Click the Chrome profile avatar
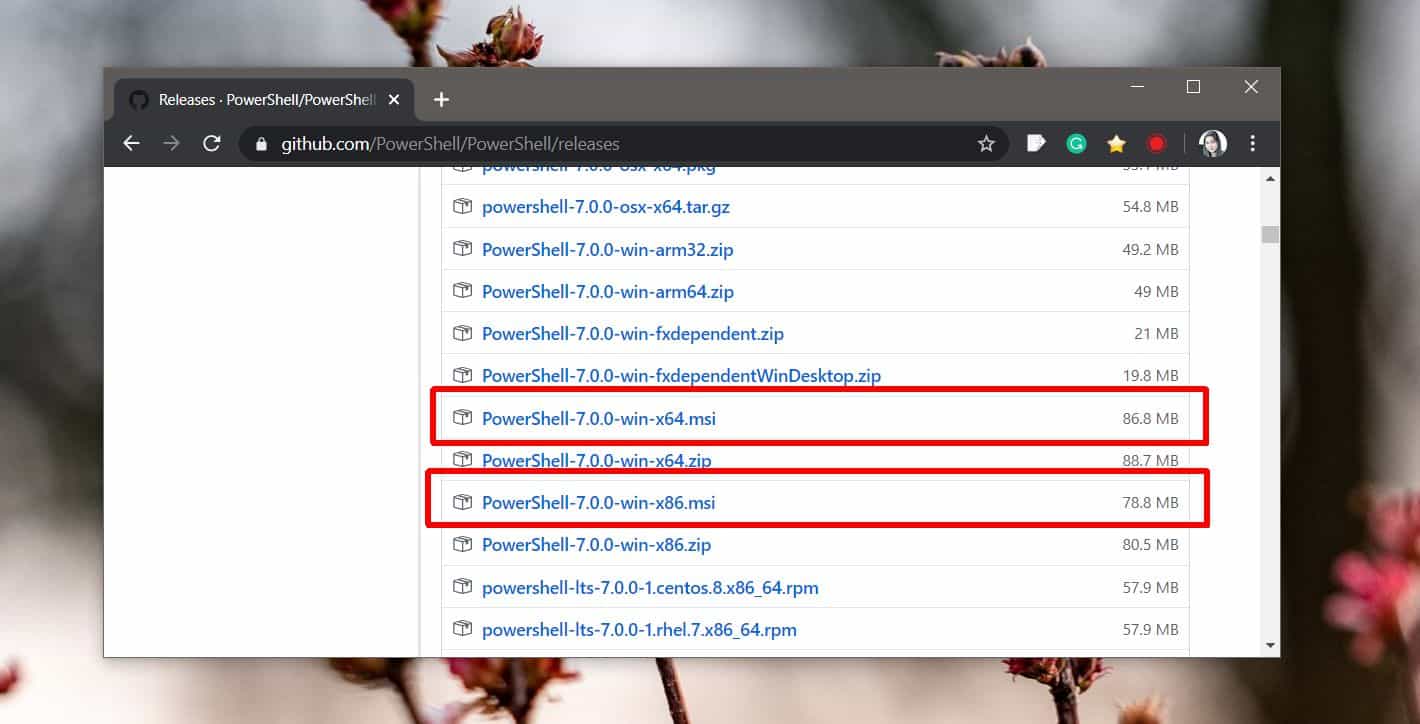Image resolution: width=1420 pixels, height=724 pixels. coord(1212,143)
